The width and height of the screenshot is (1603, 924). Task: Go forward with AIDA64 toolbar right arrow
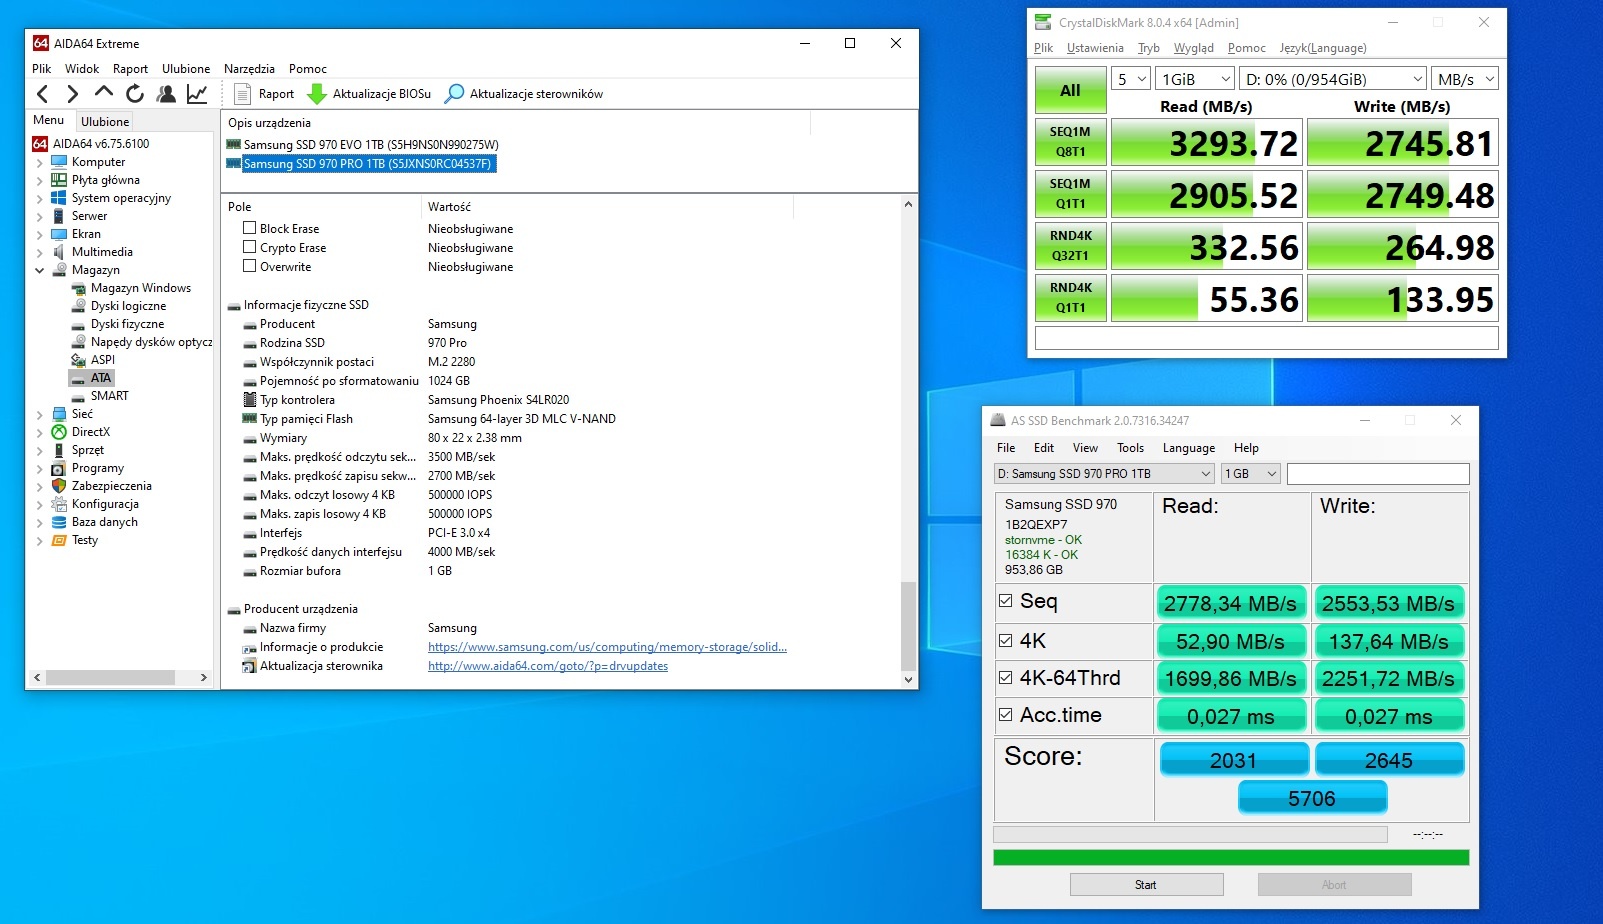(72, 94)
